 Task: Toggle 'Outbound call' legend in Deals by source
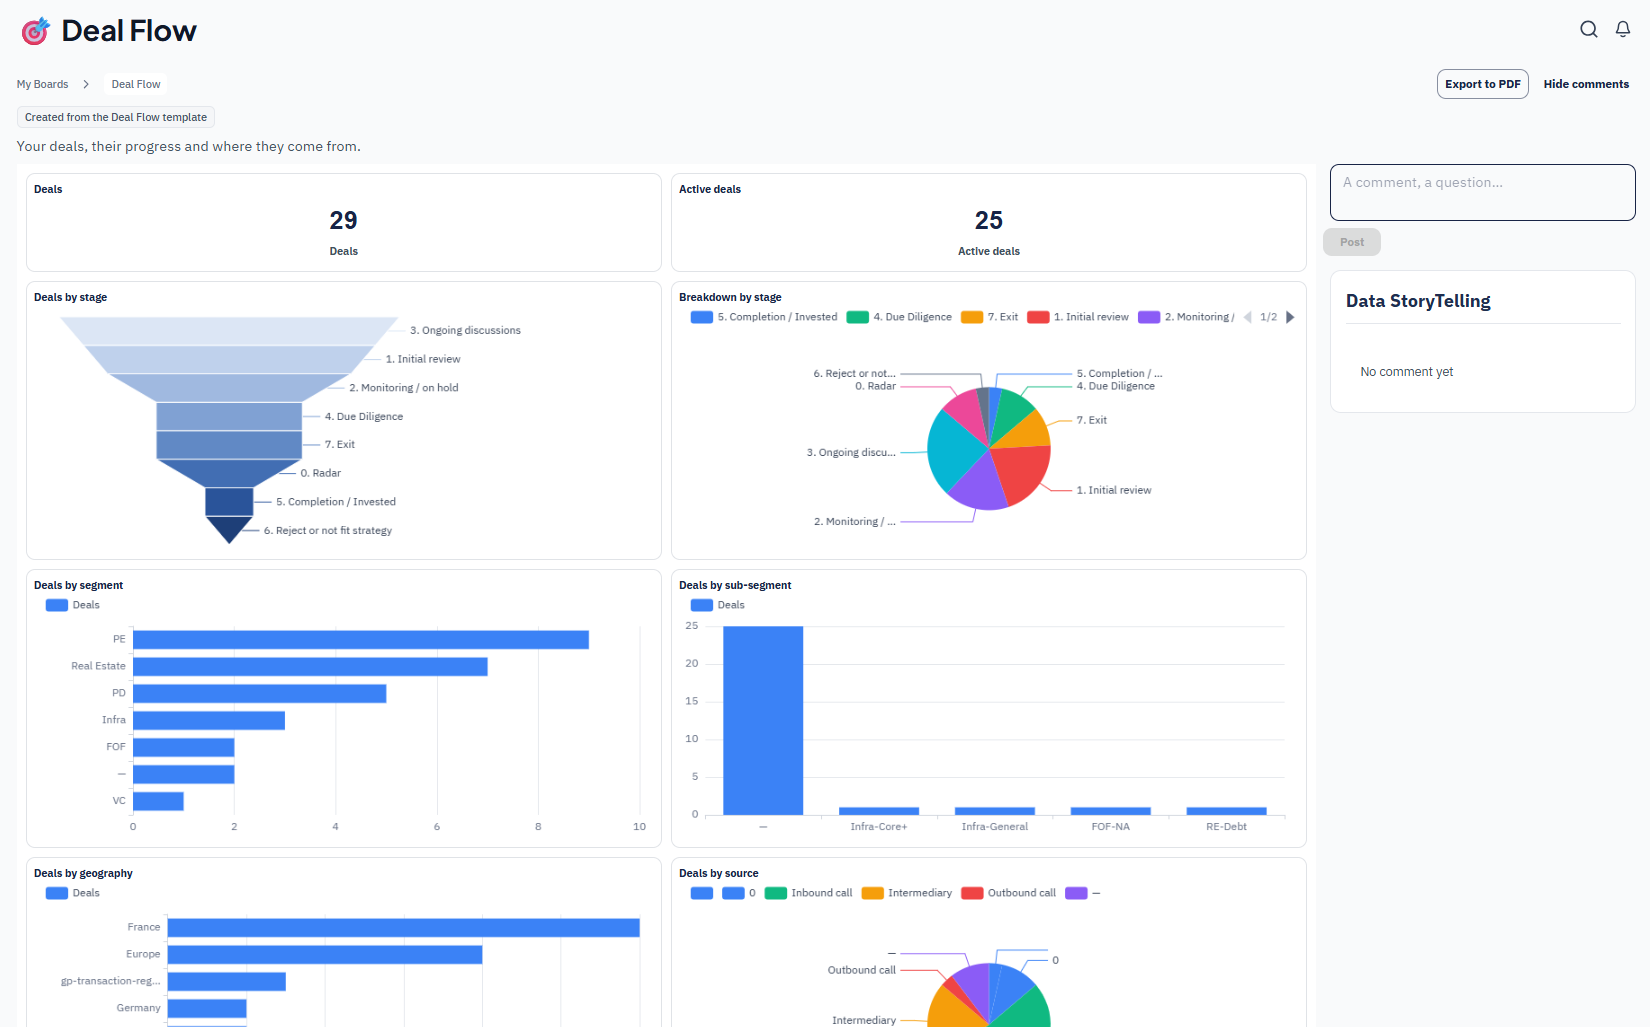1008,893
